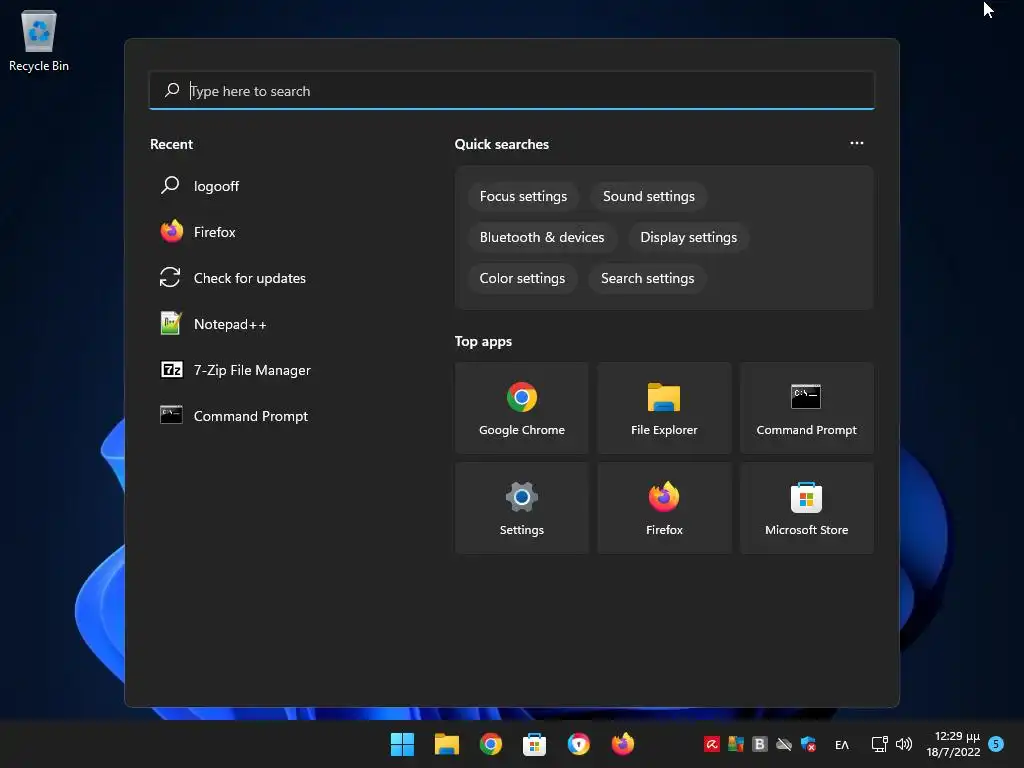Click the Avira tray icon
This screenshot has height=768, width=1024.
click(712, 744)
